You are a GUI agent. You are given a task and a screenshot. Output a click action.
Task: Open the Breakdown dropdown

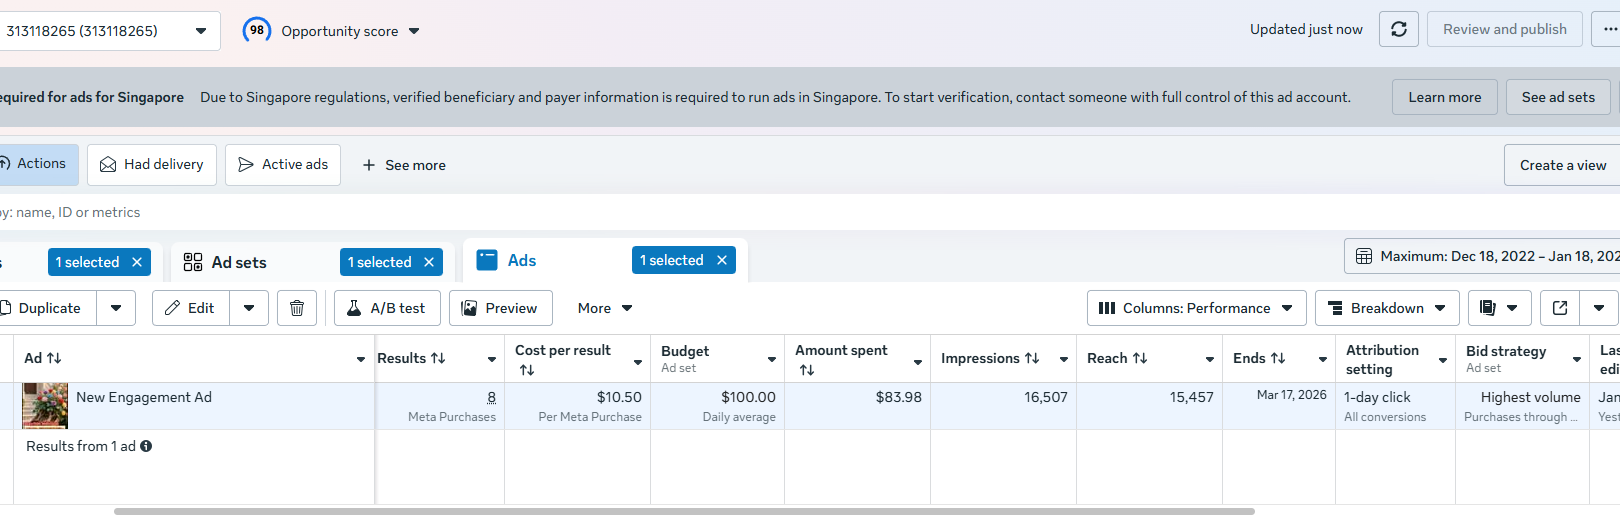(1386, 308)
